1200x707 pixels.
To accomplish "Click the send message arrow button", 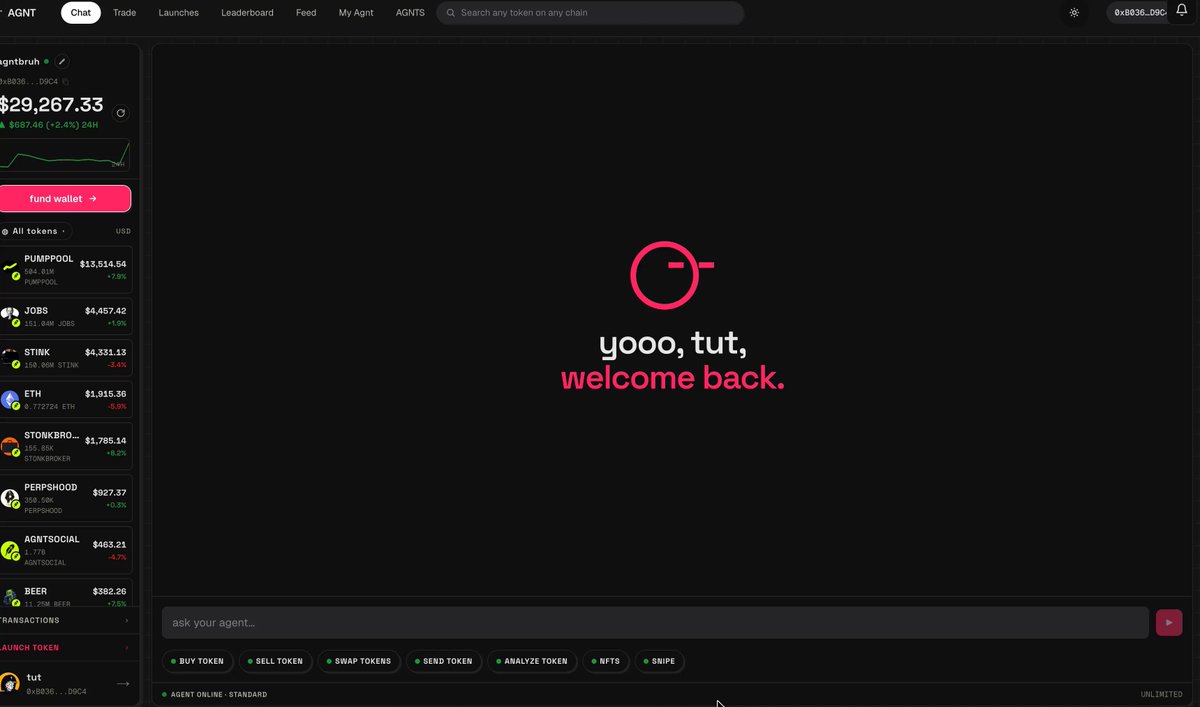I will [x=1169, y=622].
